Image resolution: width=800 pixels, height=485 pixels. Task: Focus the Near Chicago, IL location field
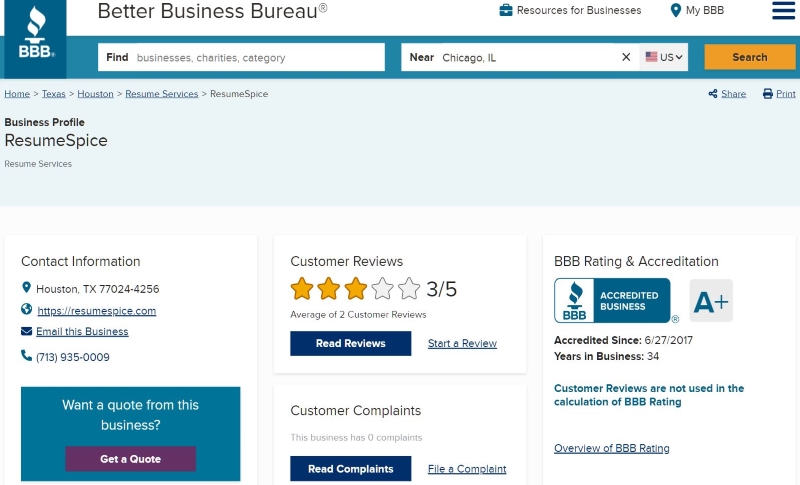click(x=520, y=57)
